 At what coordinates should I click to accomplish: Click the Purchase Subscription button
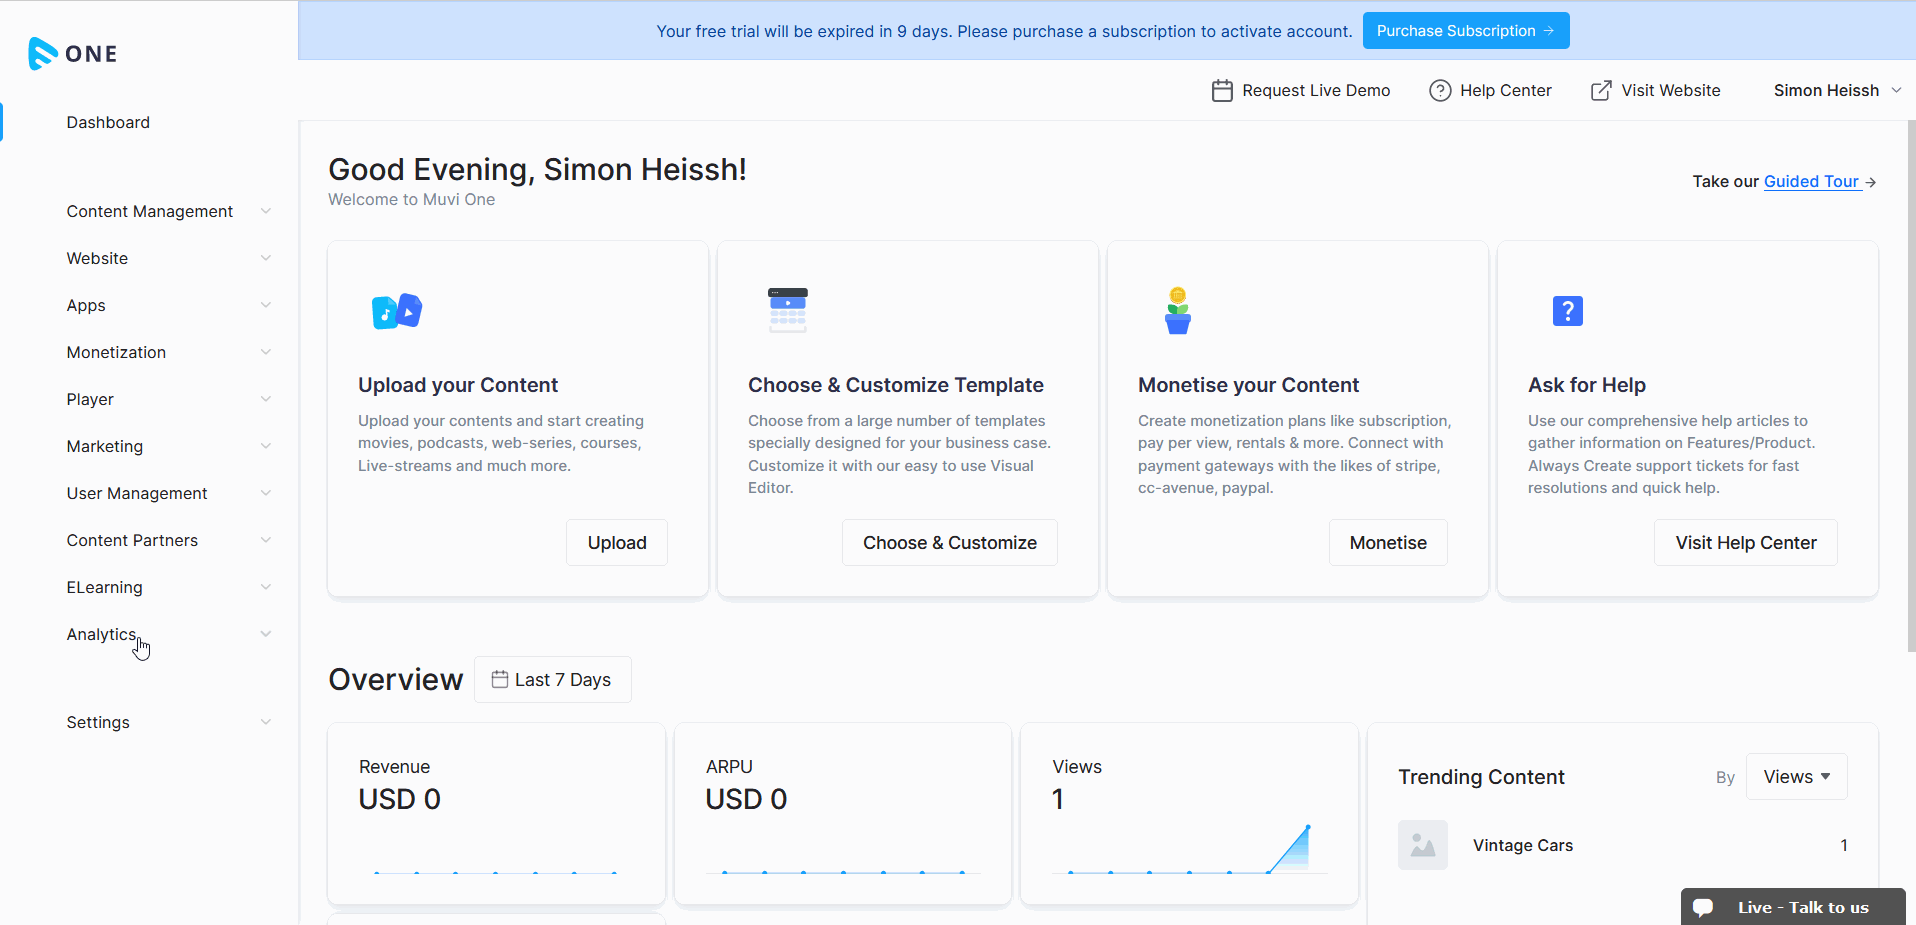[x=1466, y=31]
